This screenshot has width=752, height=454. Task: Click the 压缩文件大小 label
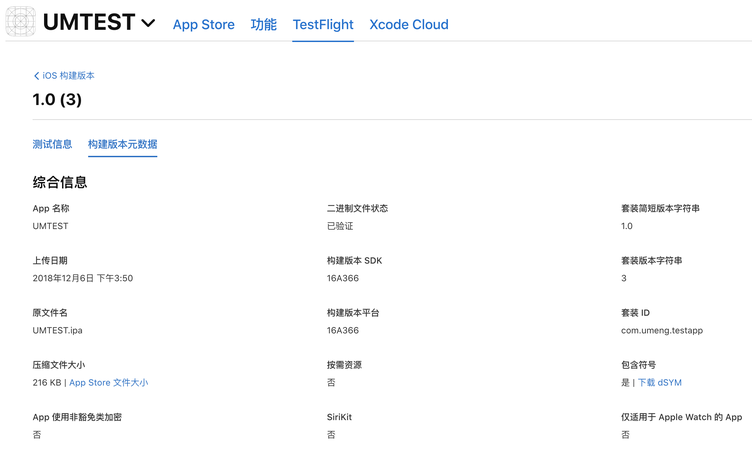[59, 365]
